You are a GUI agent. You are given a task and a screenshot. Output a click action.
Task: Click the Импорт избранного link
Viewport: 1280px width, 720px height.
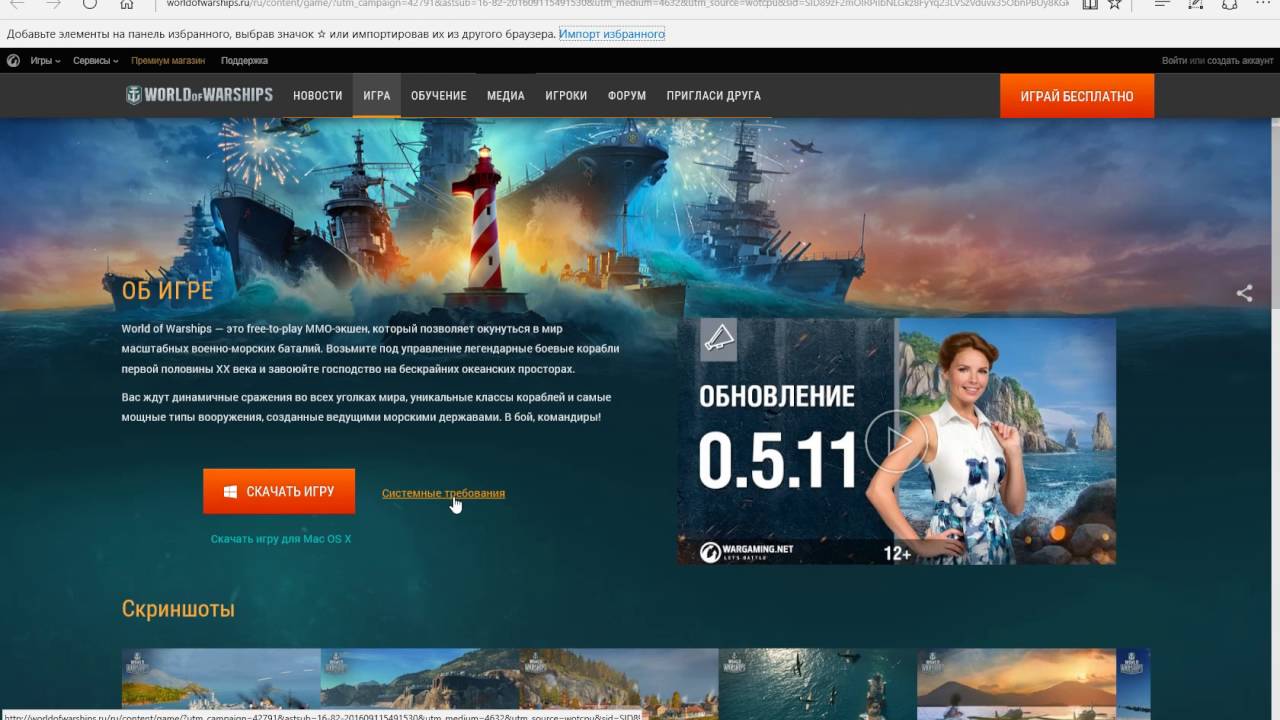click(x=612, y=34)
